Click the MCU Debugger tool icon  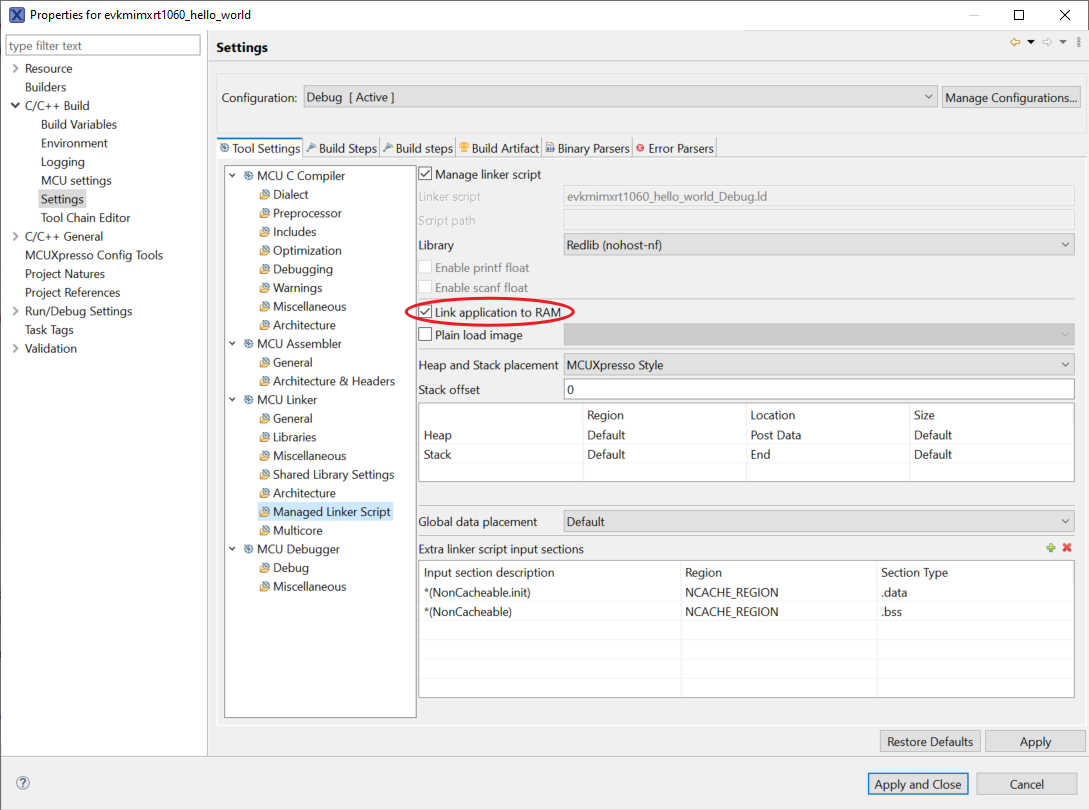248,549
